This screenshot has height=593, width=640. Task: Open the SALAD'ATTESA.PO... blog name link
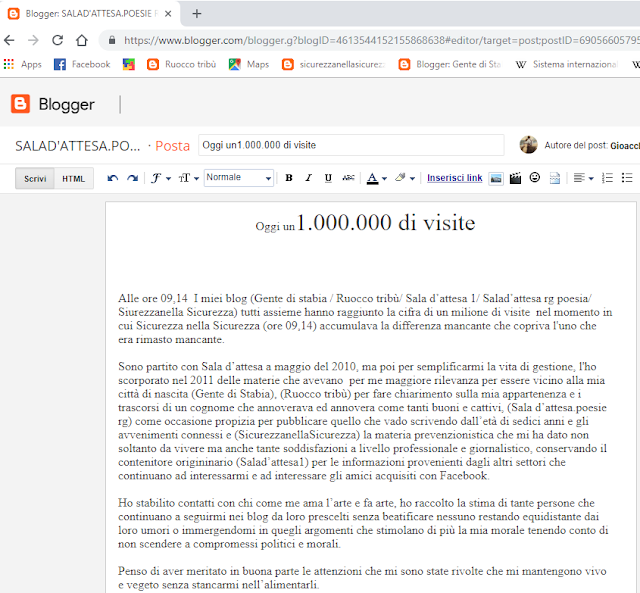[x=78, y=146]
